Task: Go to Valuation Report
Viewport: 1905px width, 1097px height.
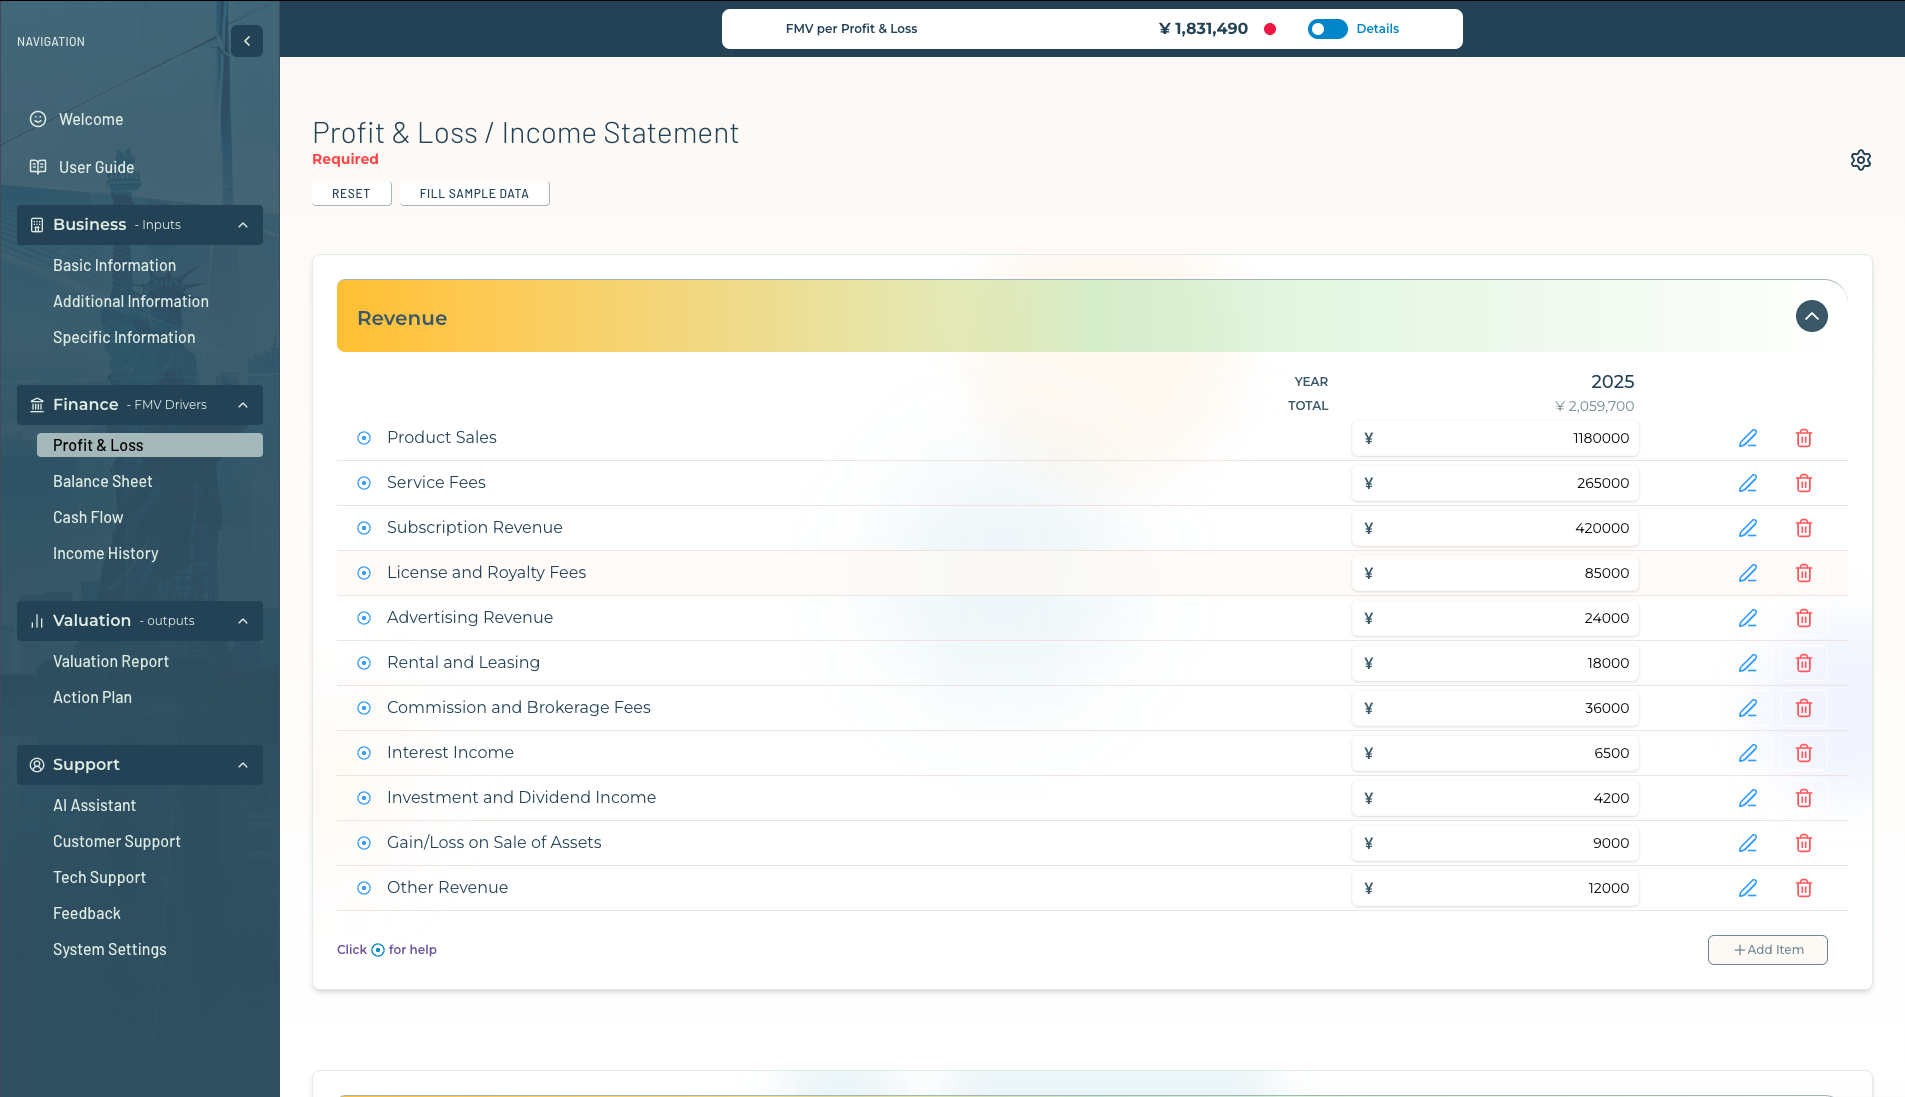Action: tap(111, 662)
